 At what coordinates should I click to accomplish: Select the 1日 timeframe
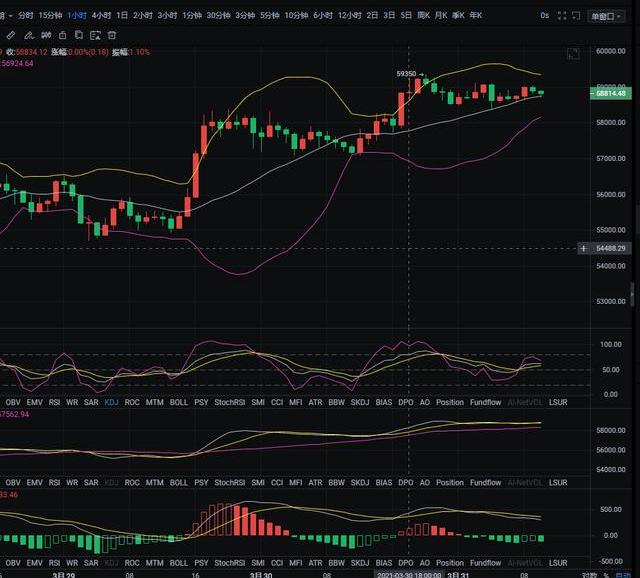tap(122, 16)
